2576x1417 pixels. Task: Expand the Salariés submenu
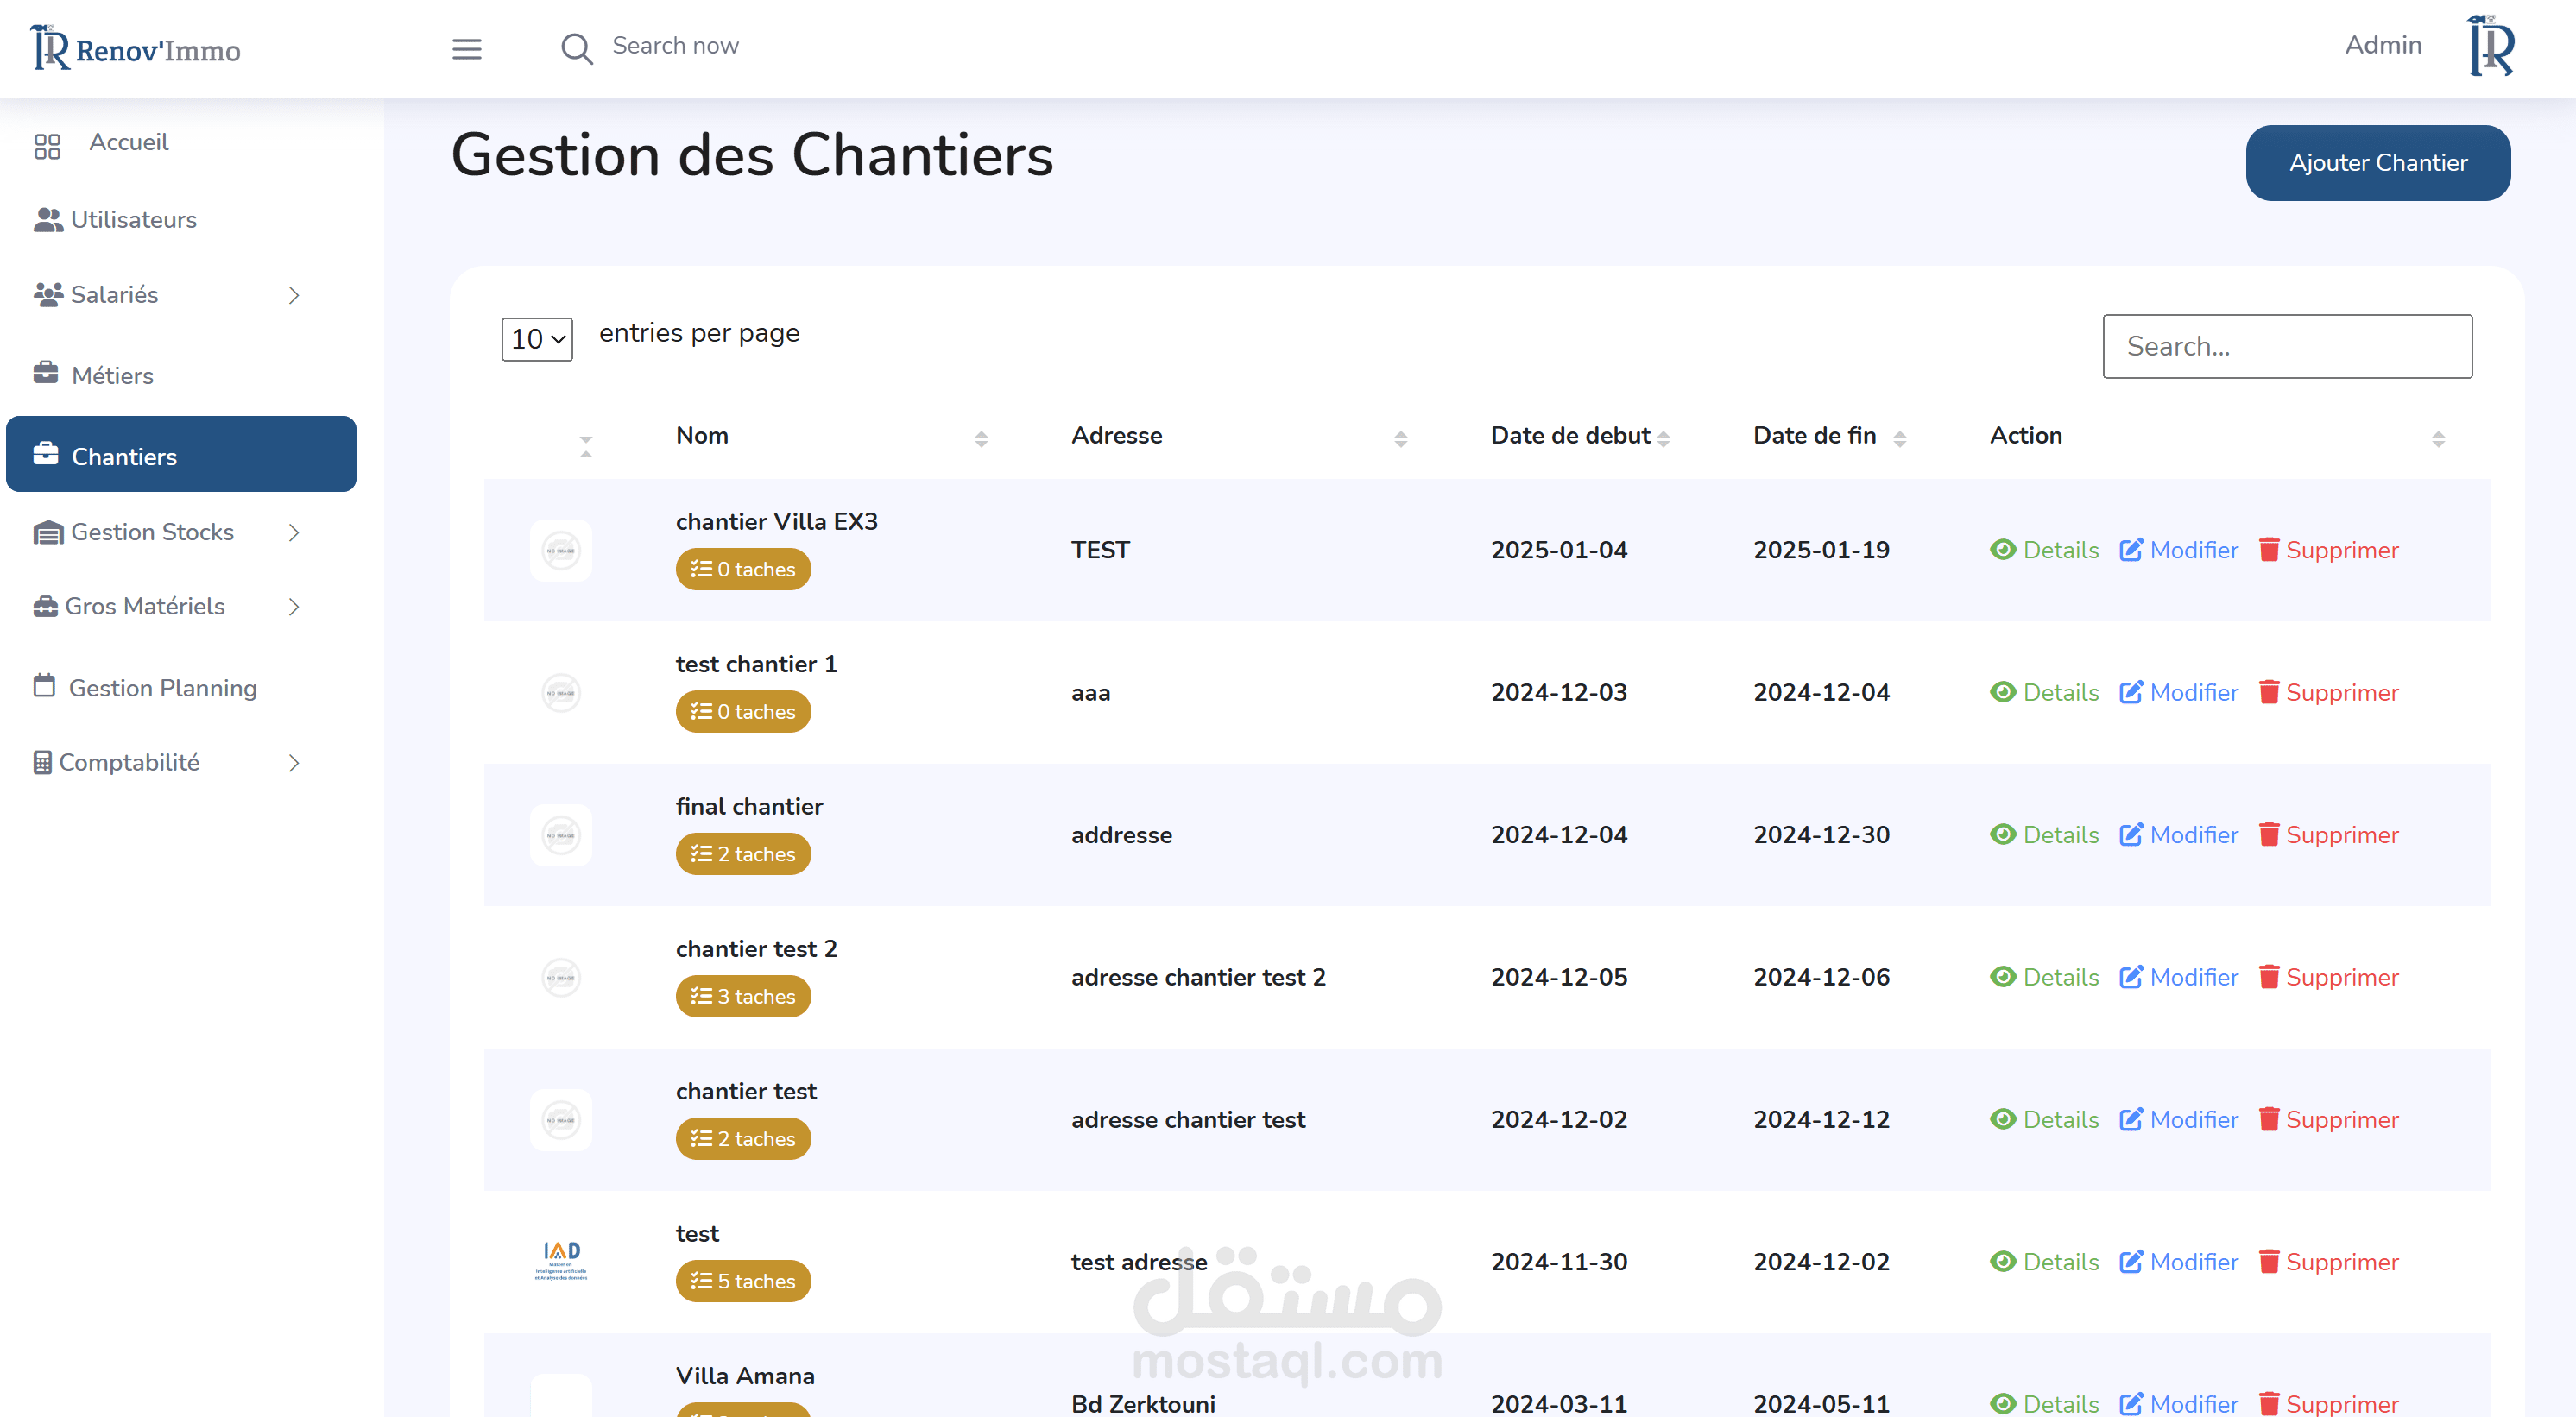[293, 295]
